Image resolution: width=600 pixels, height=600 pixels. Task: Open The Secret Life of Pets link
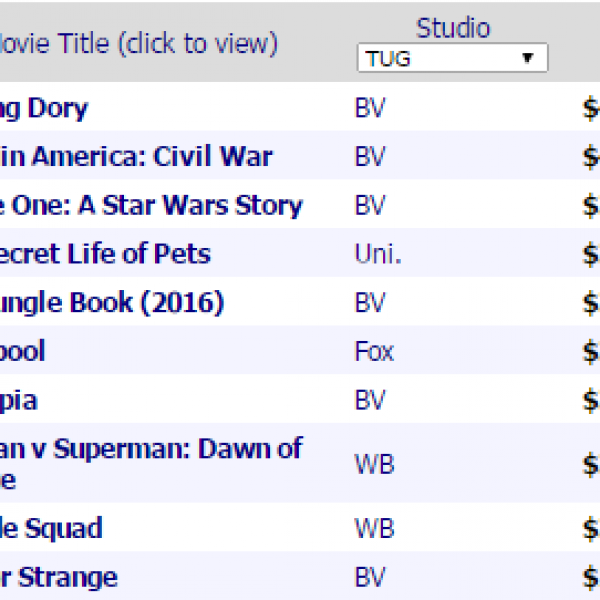105,254
